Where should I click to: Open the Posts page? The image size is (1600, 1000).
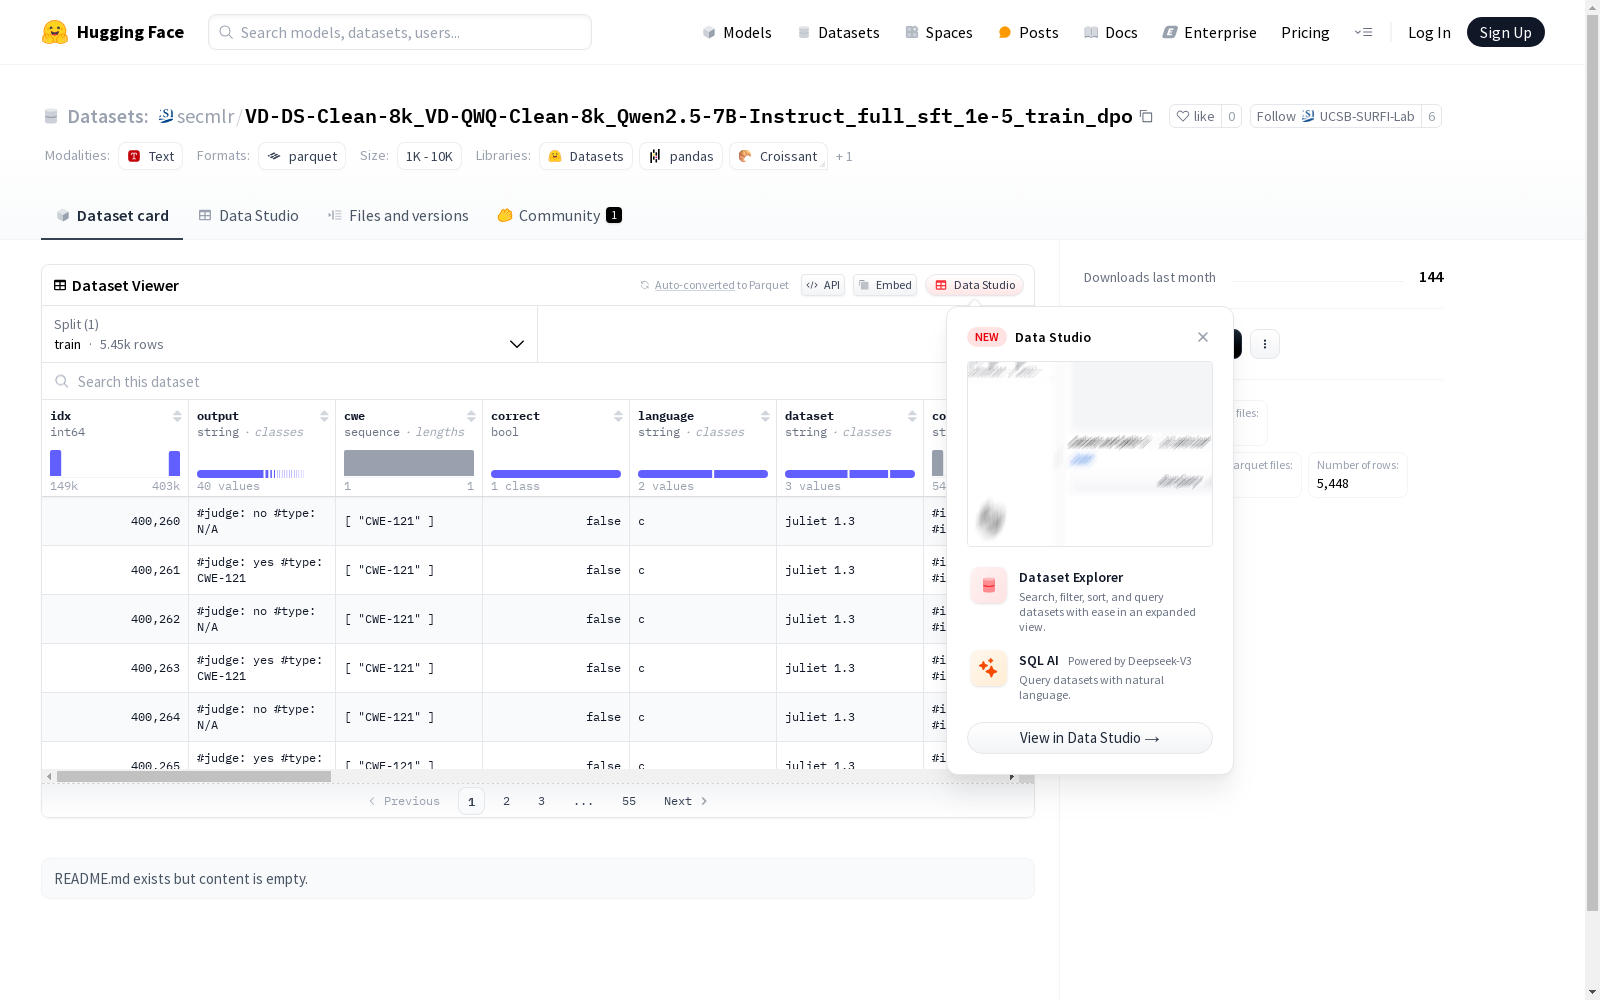1028,32
